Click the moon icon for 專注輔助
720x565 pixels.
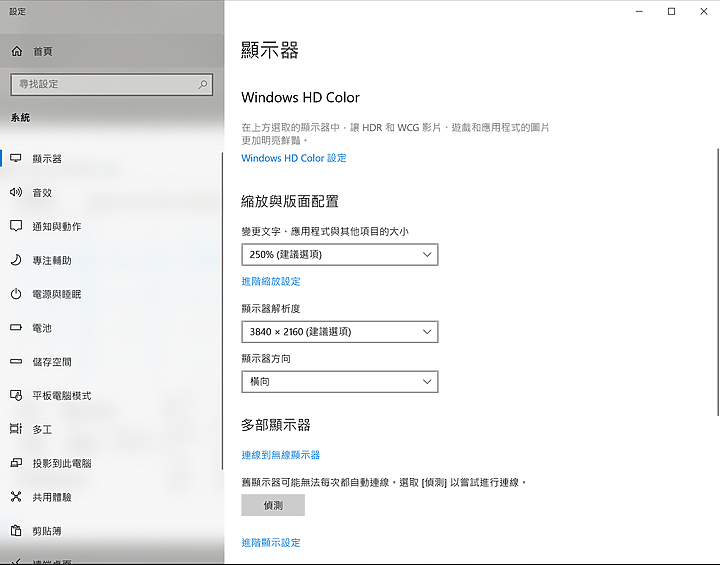(16, 260)
